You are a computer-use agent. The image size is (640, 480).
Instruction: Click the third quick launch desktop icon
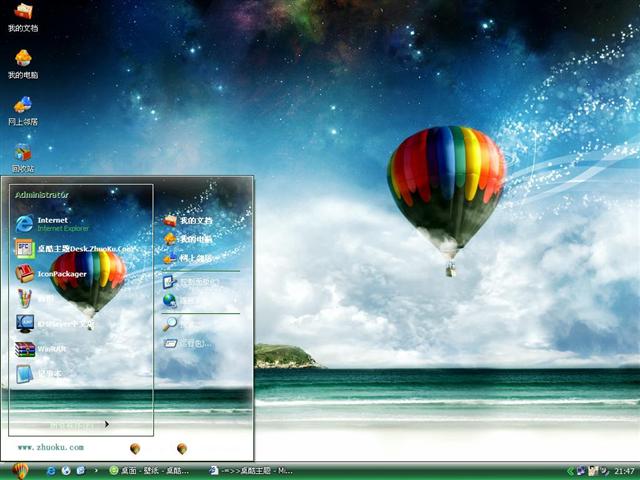pos(81,471)
